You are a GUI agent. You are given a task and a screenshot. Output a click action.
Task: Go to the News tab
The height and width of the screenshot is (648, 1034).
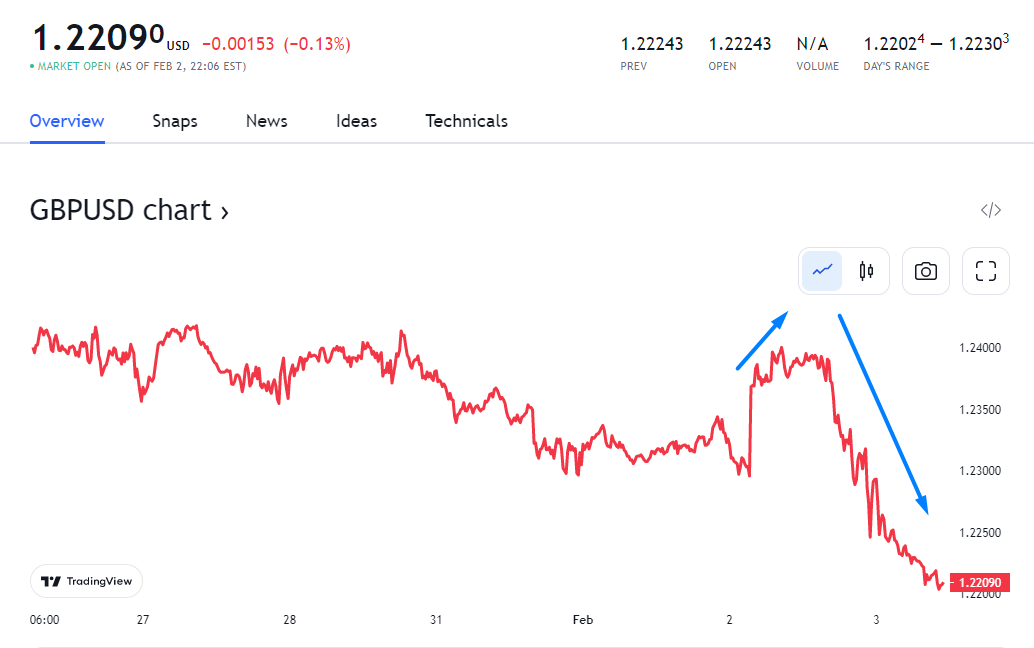tap(267, 121)
